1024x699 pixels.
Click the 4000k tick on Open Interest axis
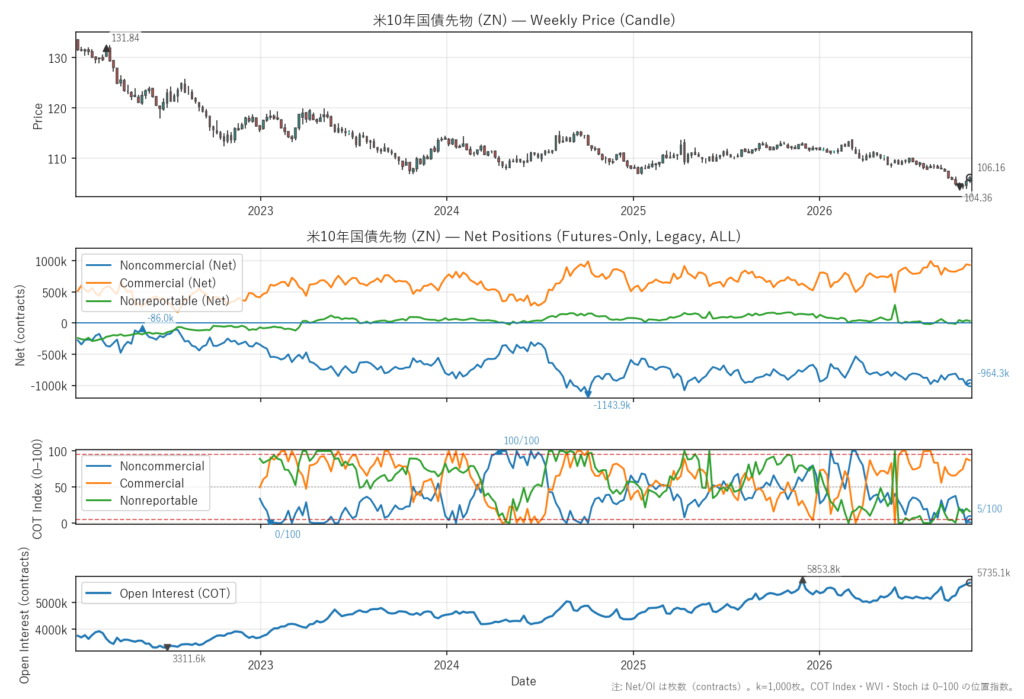(x=51, y=630)
